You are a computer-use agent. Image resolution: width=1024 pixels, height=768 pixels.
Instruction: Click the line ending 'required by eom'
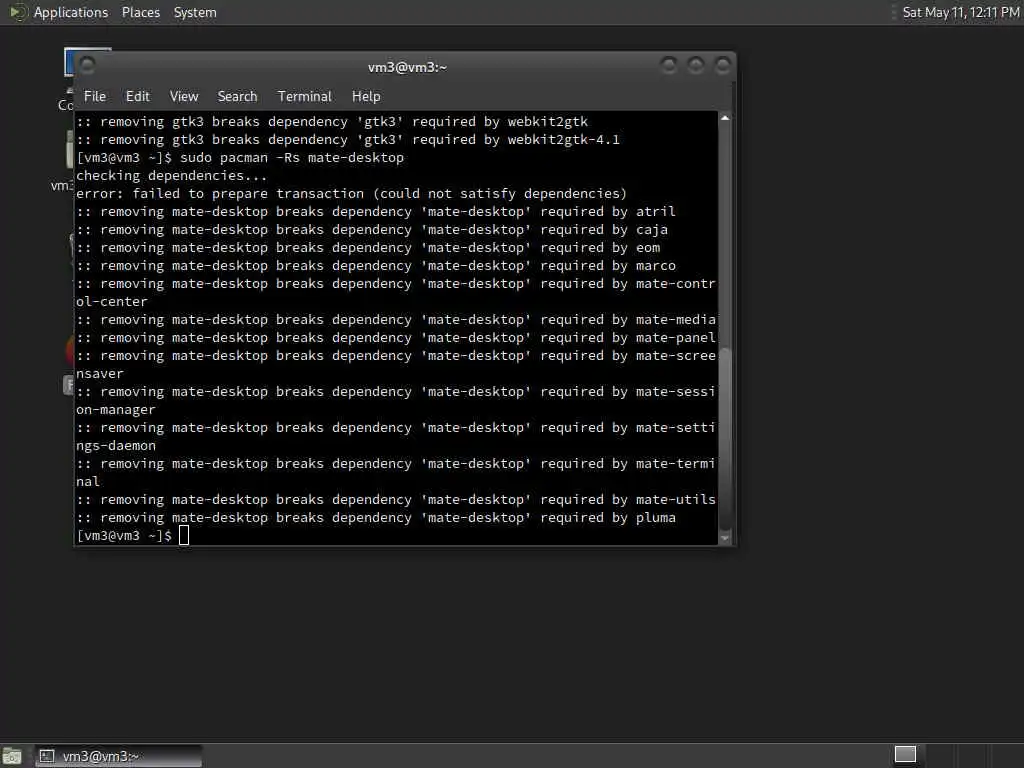pyautogui.click(x=368, y=248)
